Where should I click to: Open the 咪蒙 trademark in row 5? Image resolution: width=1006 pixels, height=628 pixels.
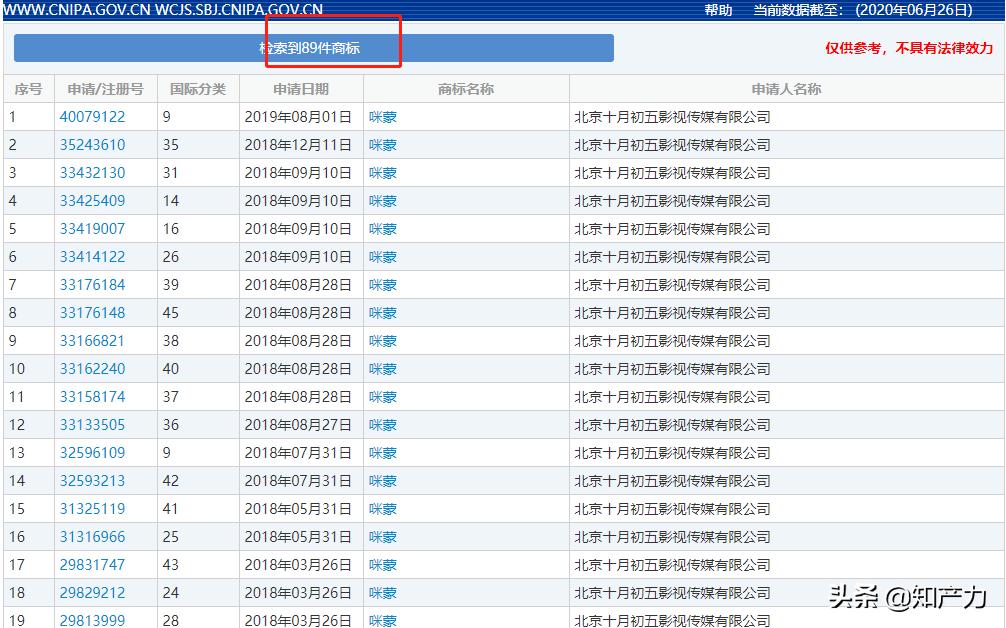click(383, 229)
